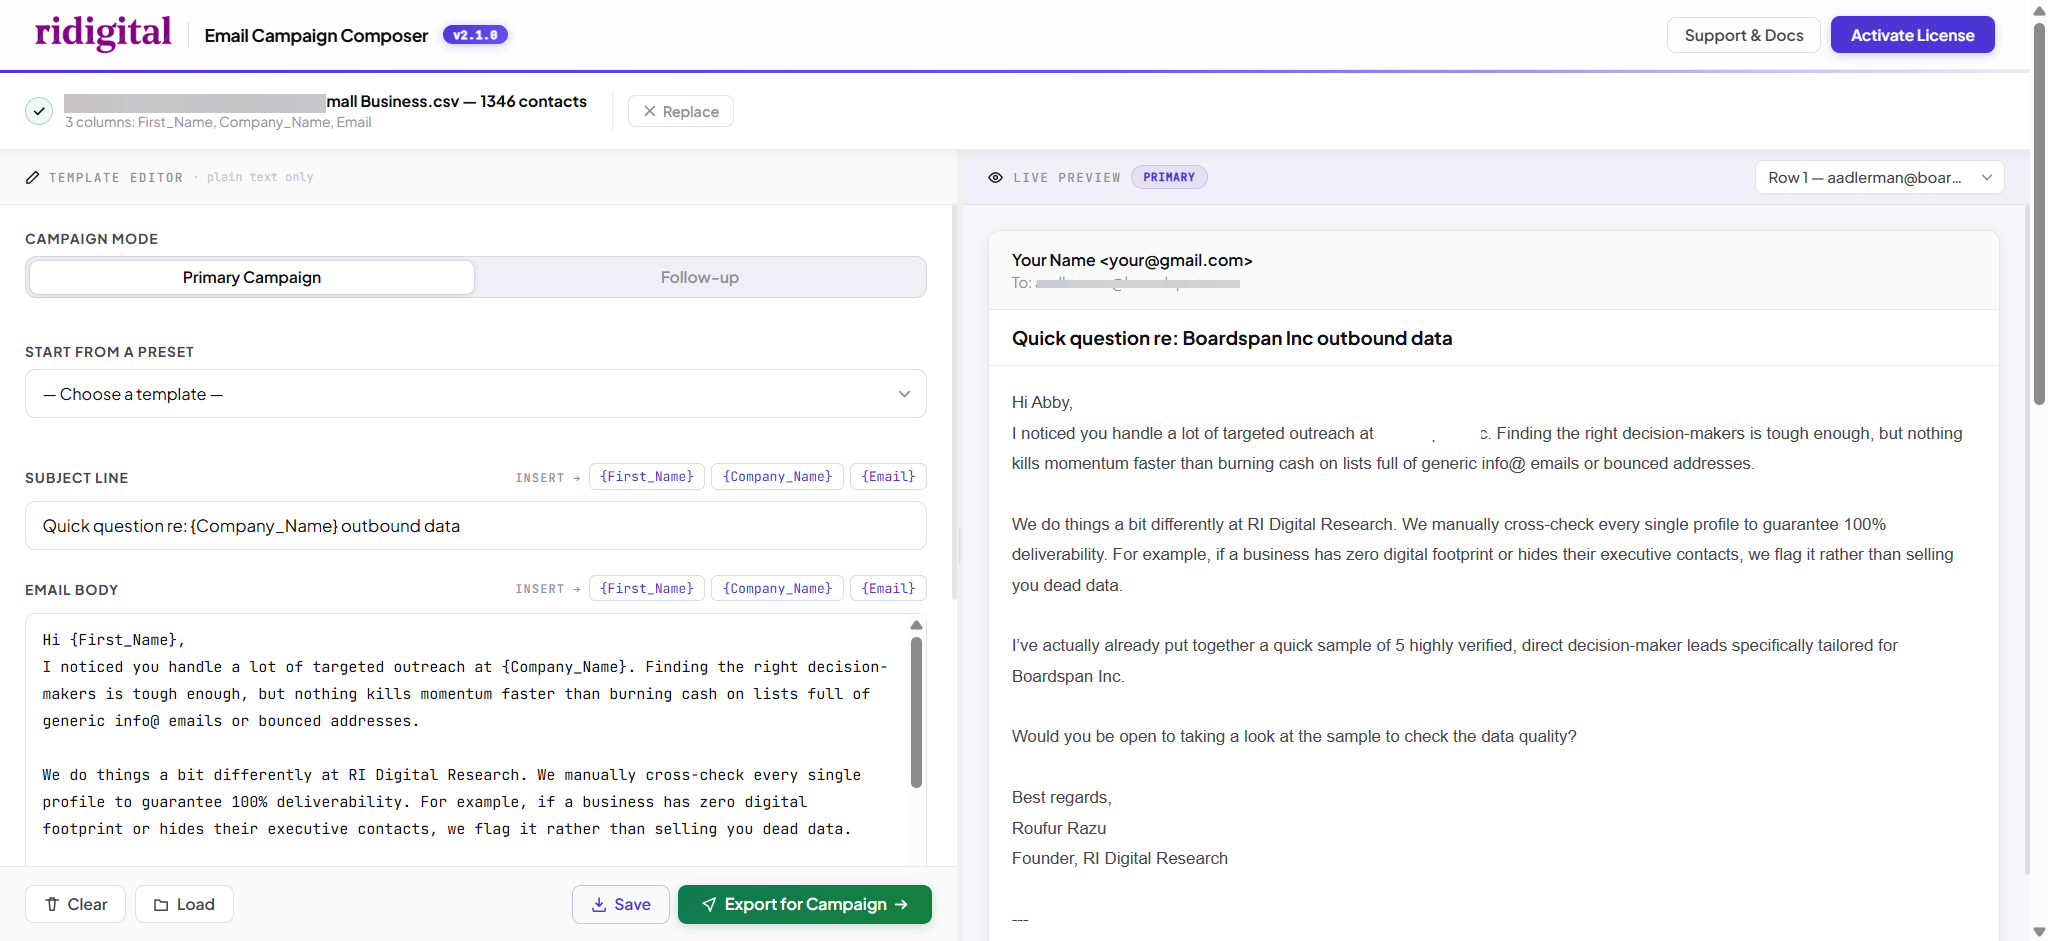Replace the uploaded CSV file
The height and width of the screenshot is (941, 2048).
680,111
